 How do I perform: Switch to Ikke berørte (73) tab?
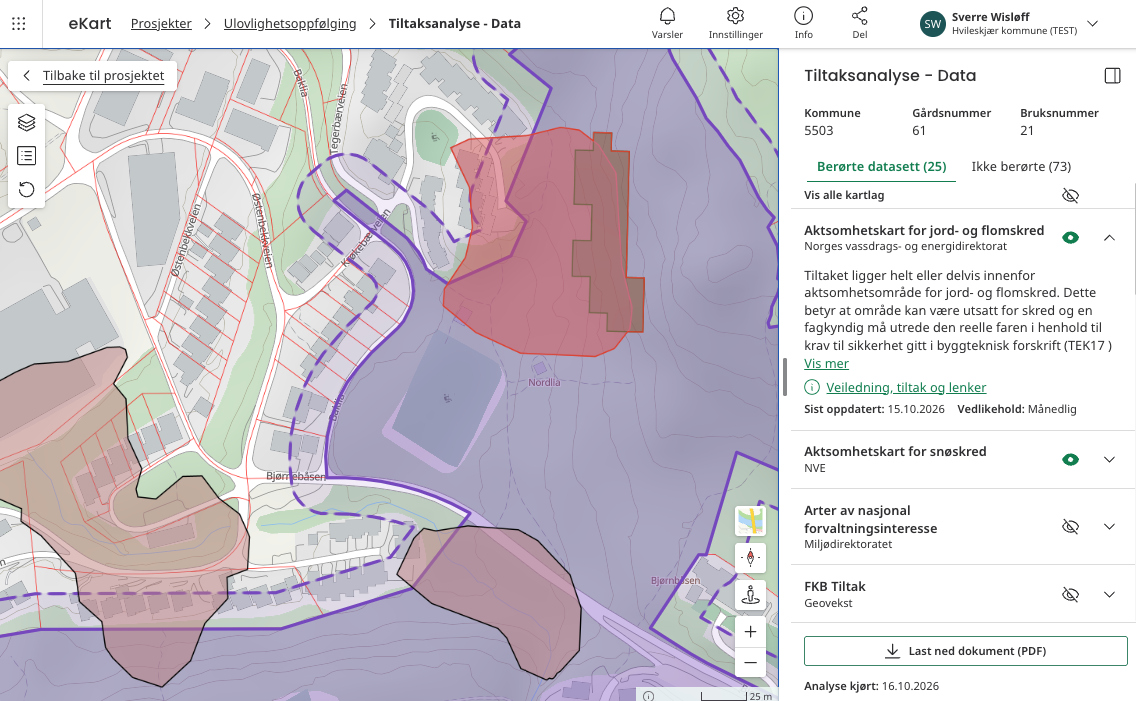pos(1021,167)
